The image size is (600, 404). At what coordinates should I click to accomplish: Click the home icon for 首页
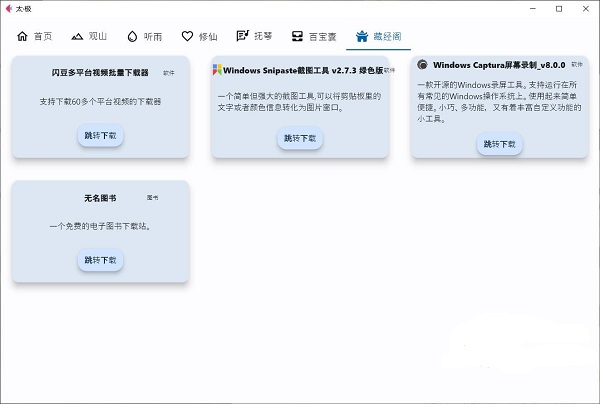pos(22,36)
